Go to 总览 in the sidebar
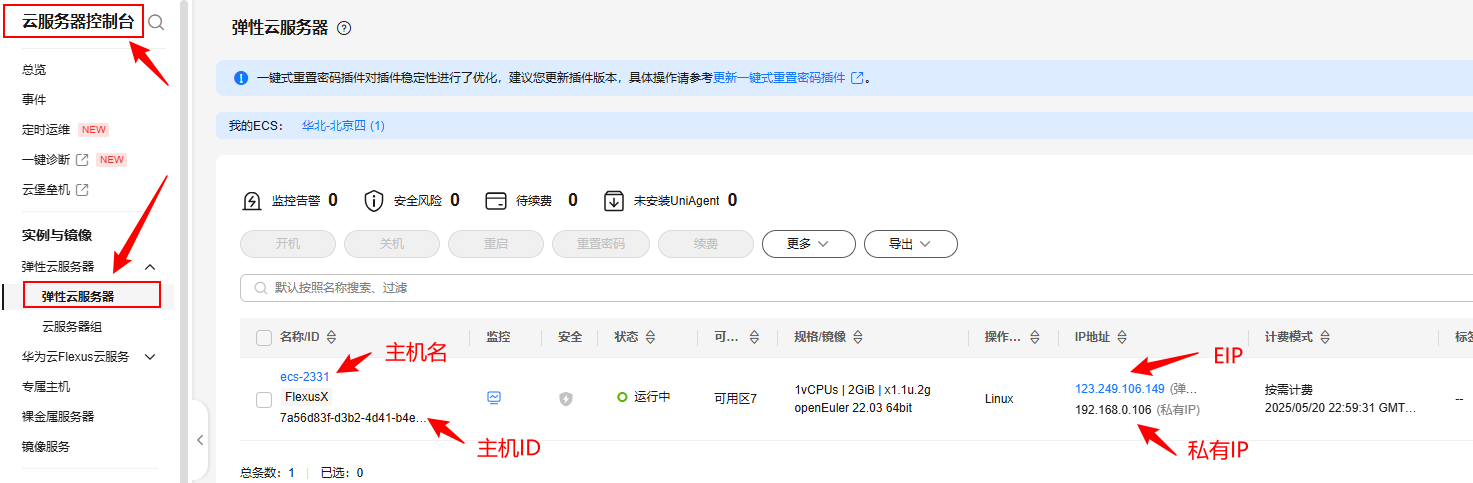1473x483 pixels. (34, 70)
